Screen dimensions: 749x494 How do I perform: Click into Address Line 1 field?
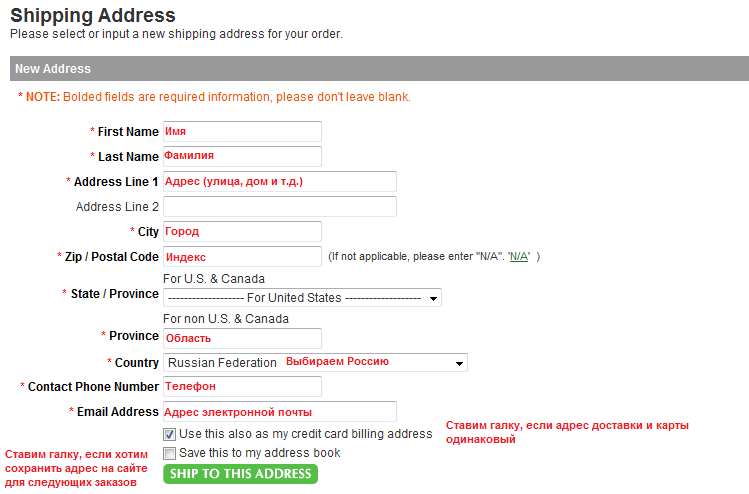(x=279, y=182)
